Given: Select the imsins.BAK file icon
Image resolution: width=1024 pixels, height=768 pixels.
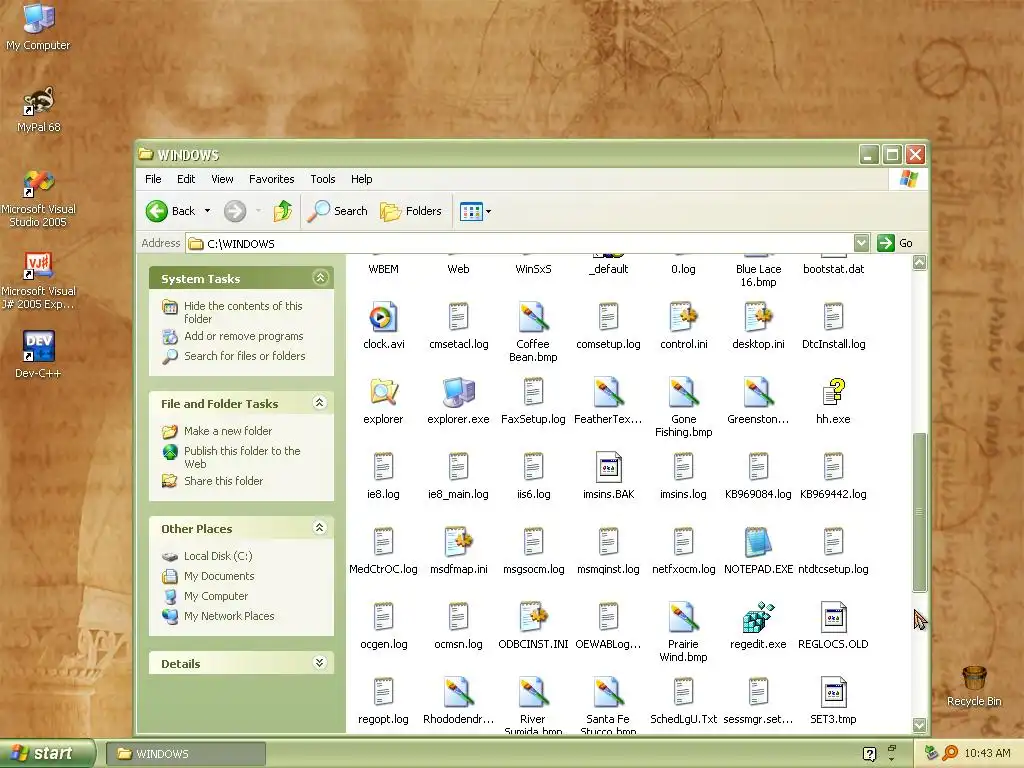Looking at the screenshot, I should click(609, 468).
